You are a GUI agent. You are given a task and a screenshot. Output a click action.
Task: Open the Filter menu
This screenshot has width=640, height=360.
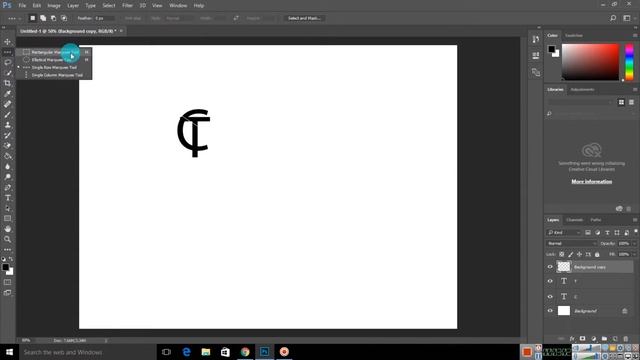pyautogui.click(x=127, y=6)
